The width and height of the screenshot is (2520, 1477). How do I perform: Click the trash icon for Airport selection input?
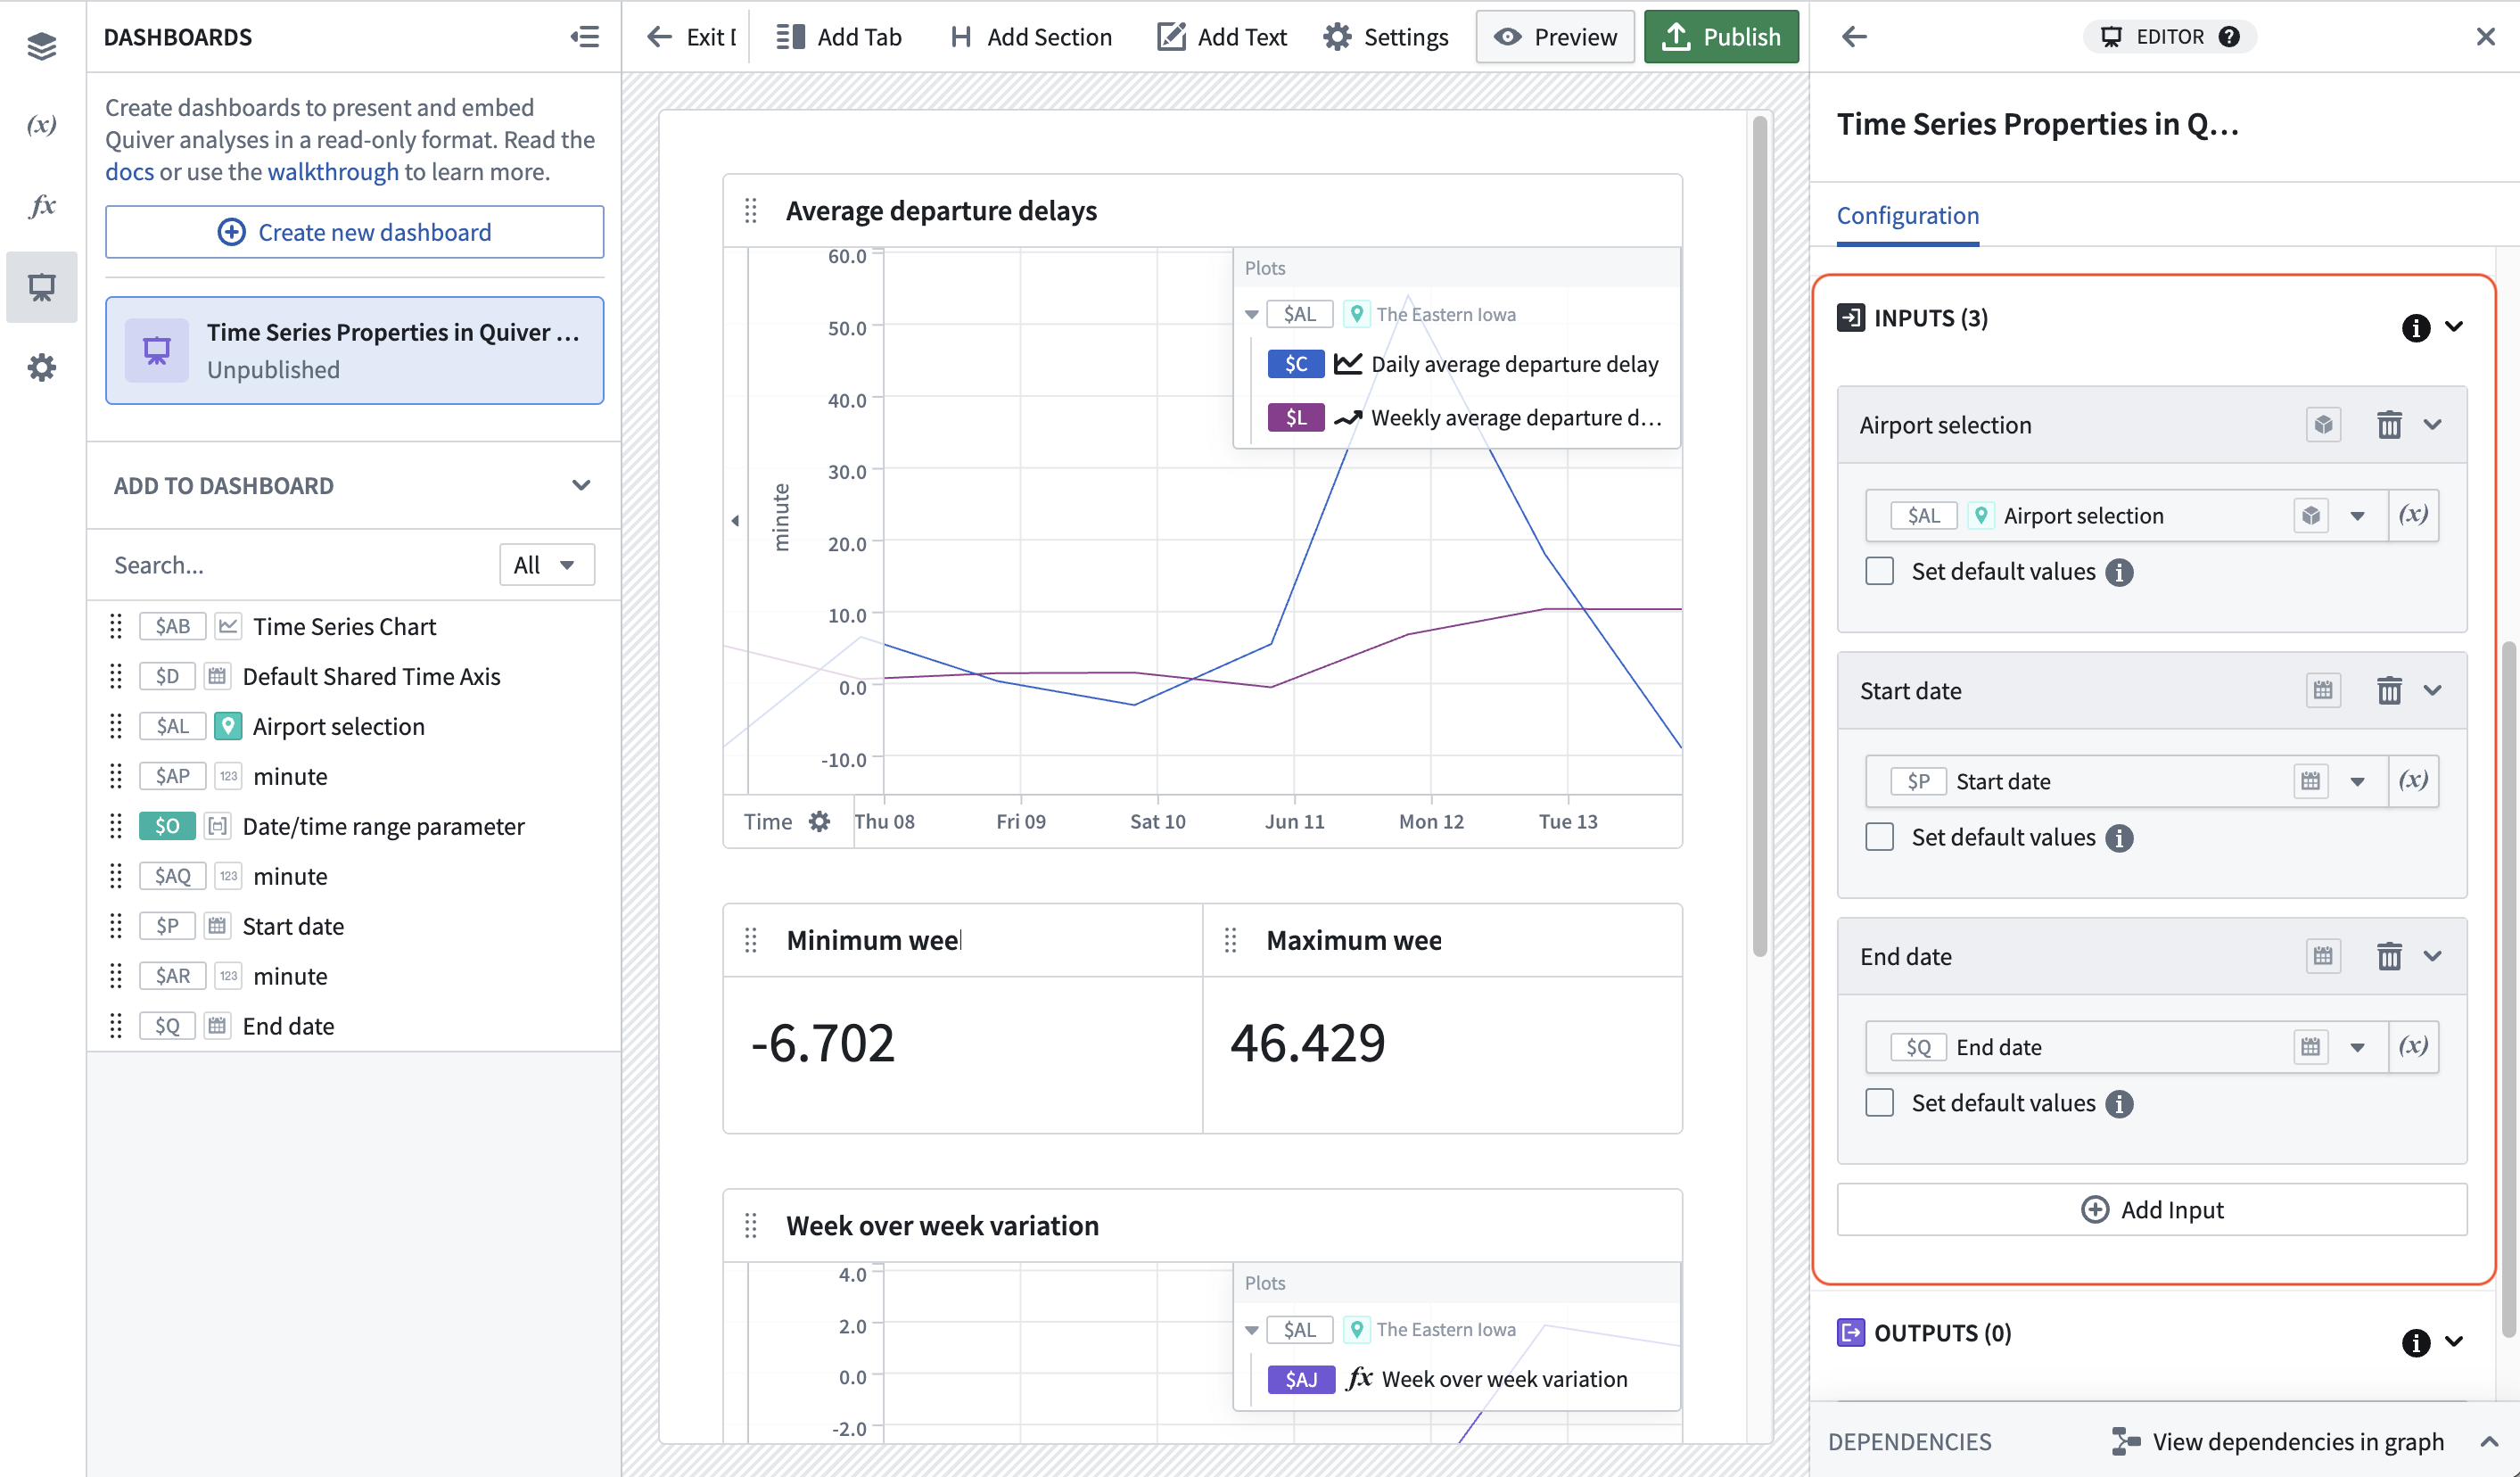tap(2388, 424)
